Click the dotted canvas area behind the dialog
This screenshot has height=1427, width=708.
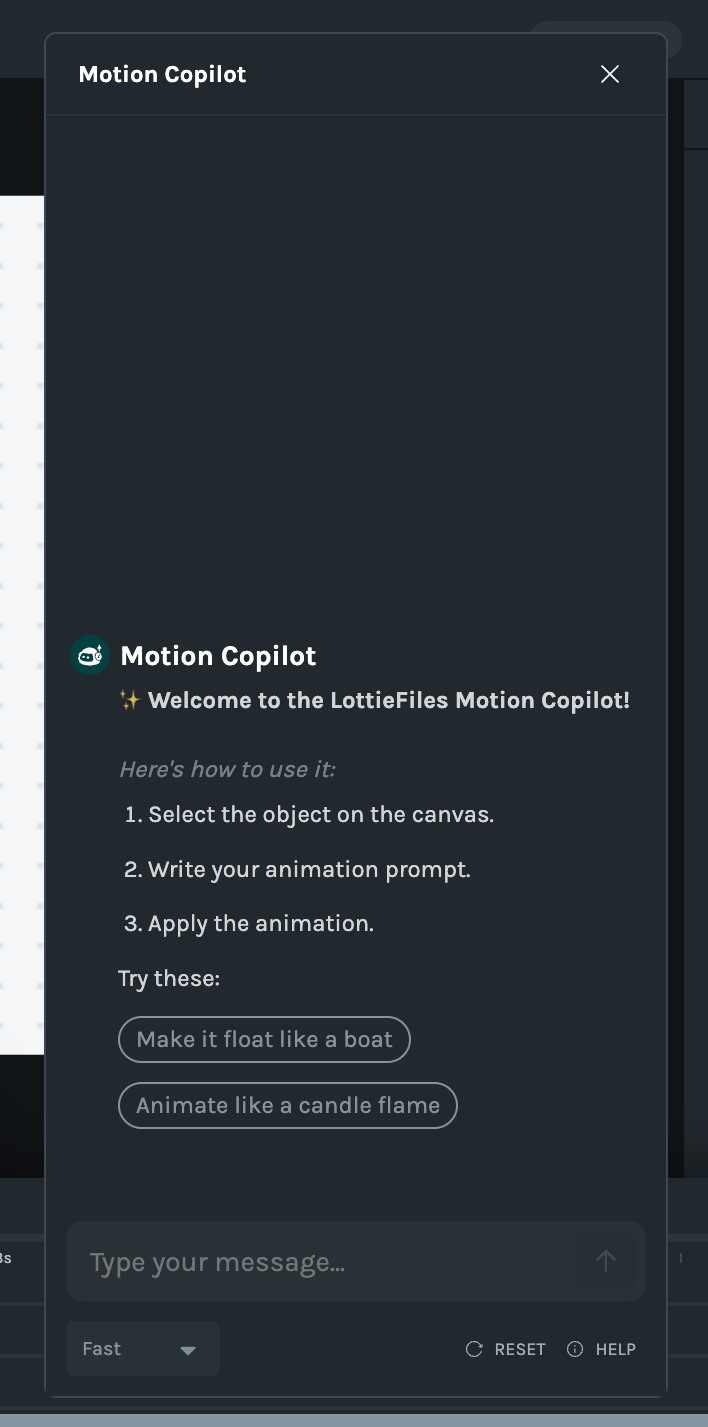(x=20, y=600)
